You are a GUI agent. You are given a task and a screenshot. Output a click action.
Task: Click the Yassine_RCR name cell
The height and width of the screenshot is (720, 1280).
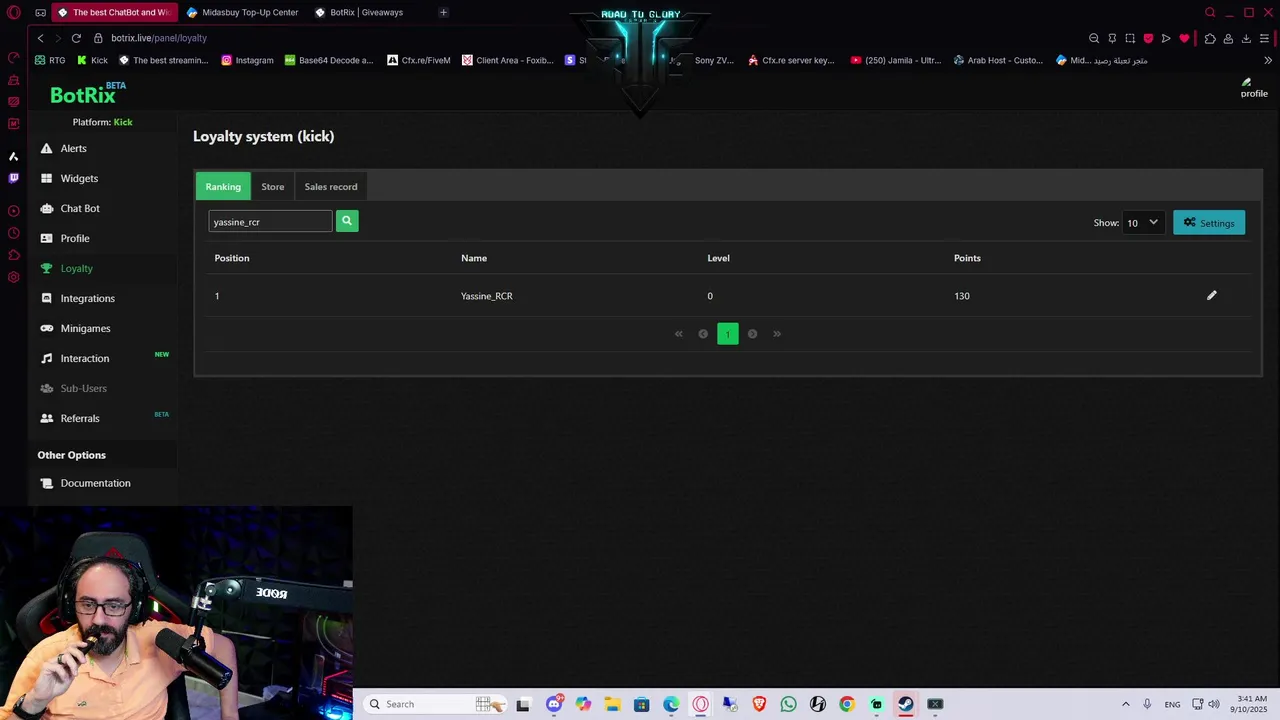click(487, 296)
